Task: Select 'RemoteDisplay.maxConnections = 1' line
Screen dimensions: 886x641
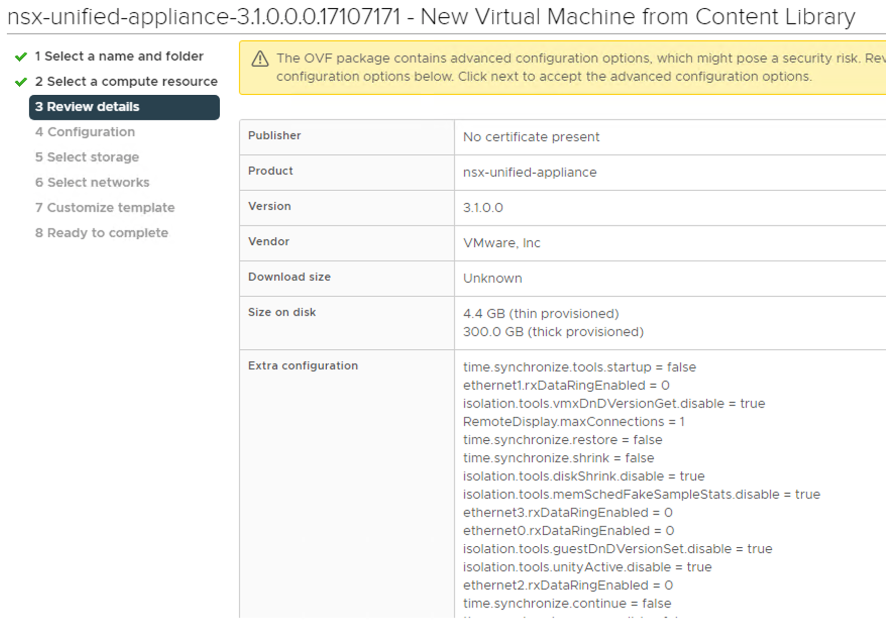Action: [x=574, y=422]
